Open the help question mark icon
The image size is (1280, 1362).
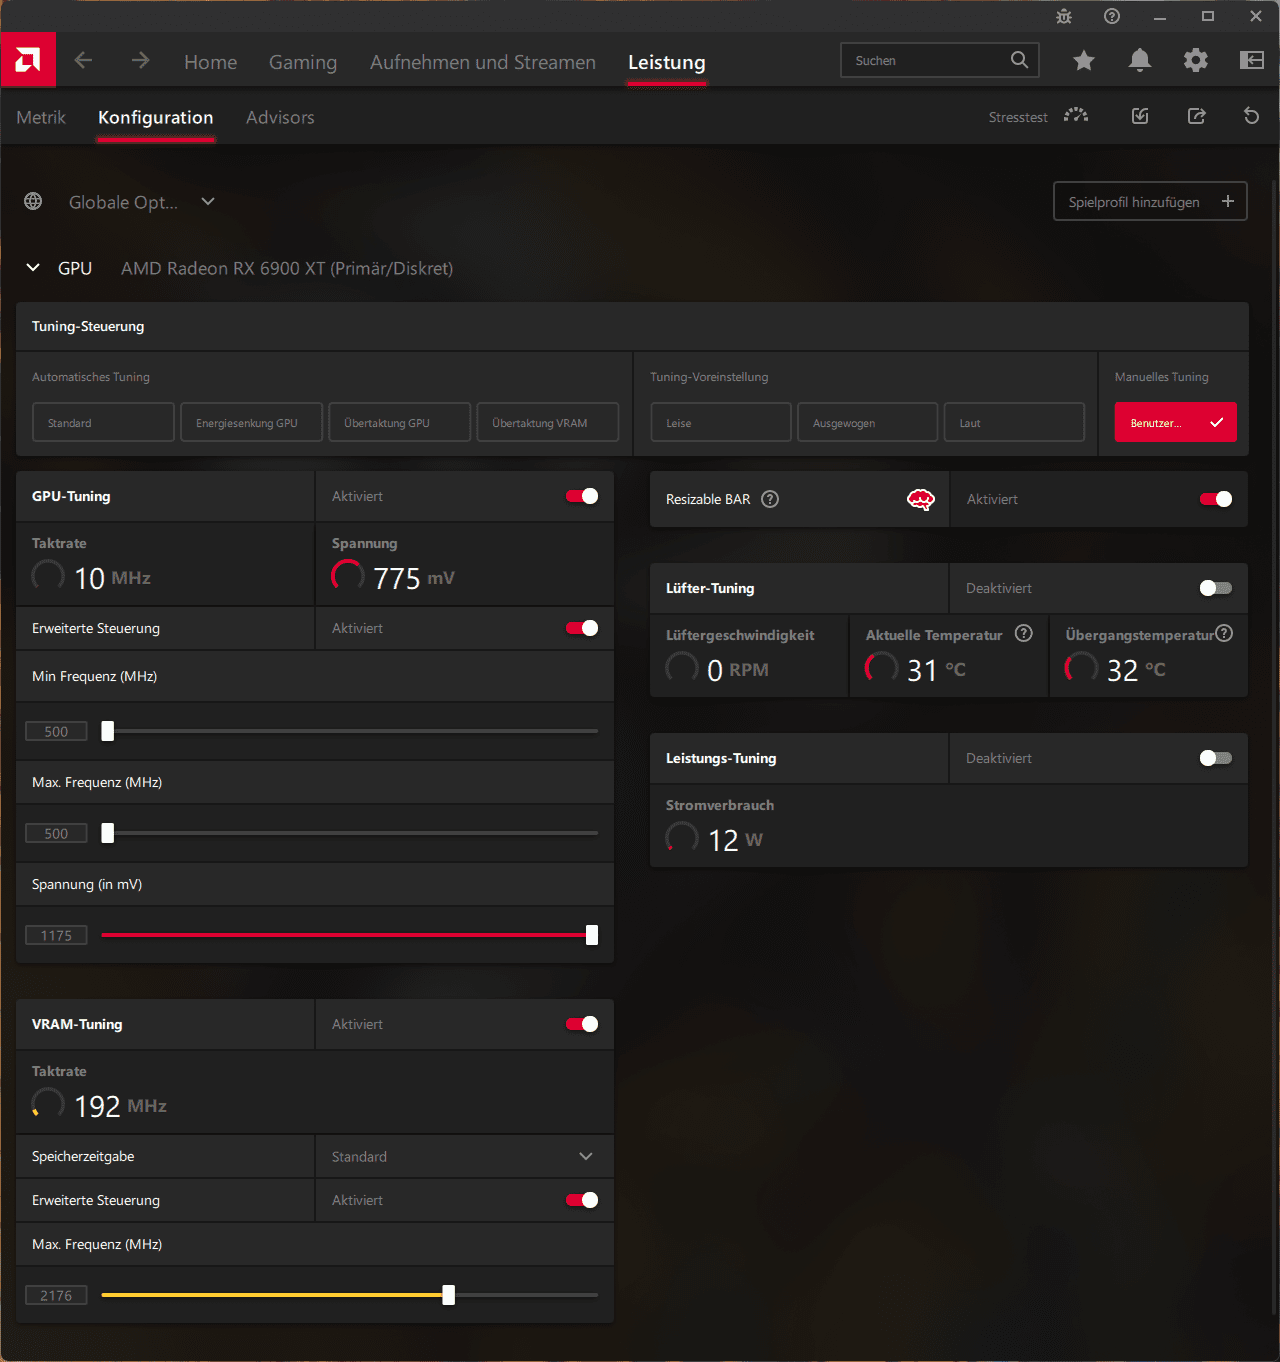coord(1112,16)
